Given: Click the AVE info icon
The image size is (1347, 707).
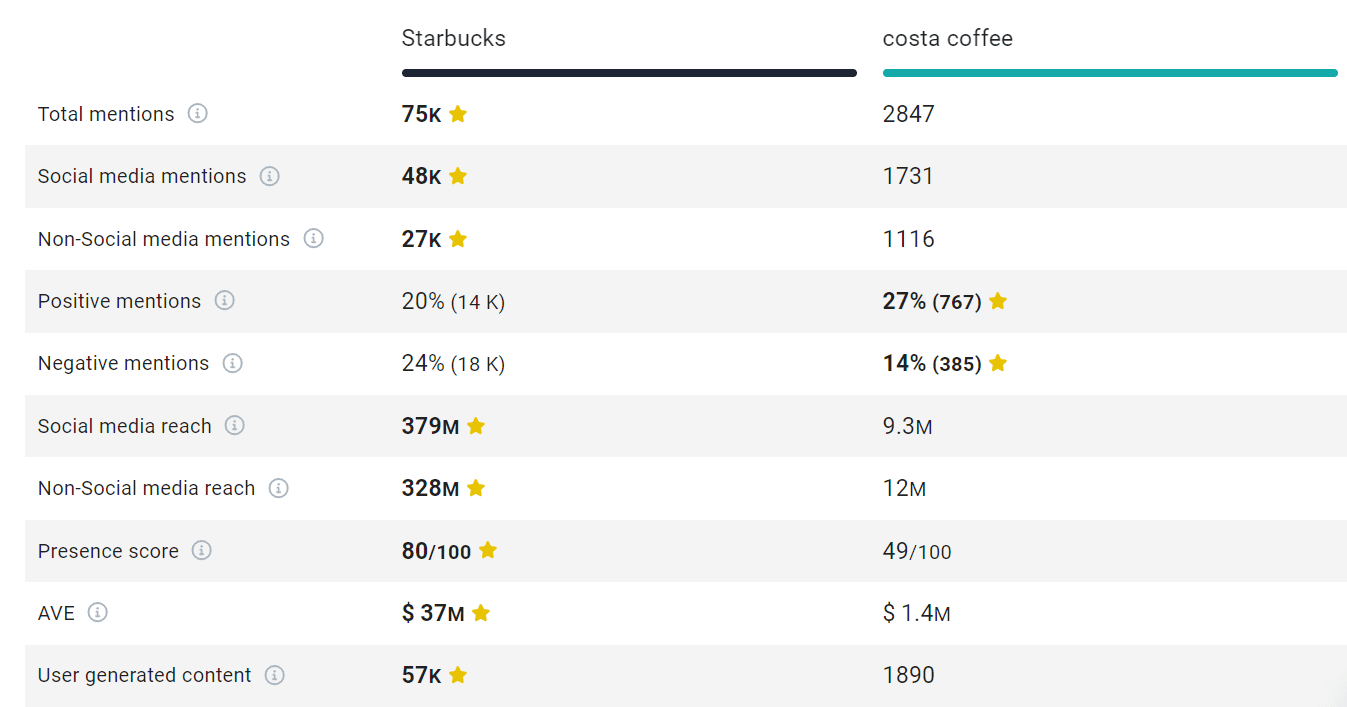Looking at the screenshot, I should pos(97,613).
